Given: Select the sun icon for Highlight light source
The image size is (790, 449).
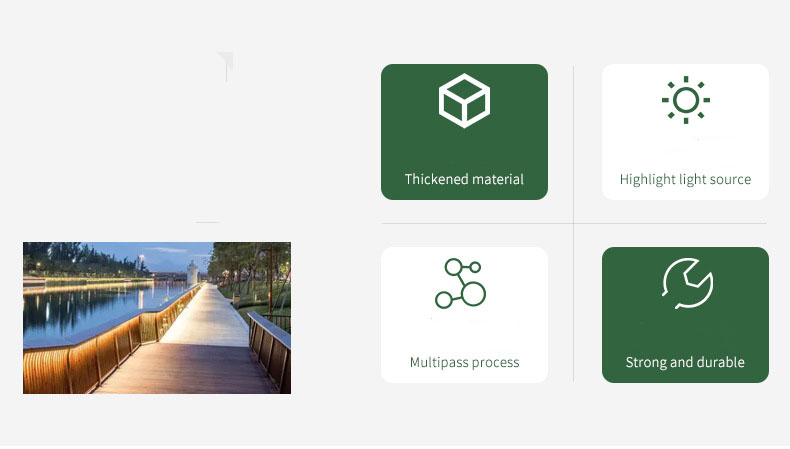Looking at the screenshot, I should pos(685,100).
